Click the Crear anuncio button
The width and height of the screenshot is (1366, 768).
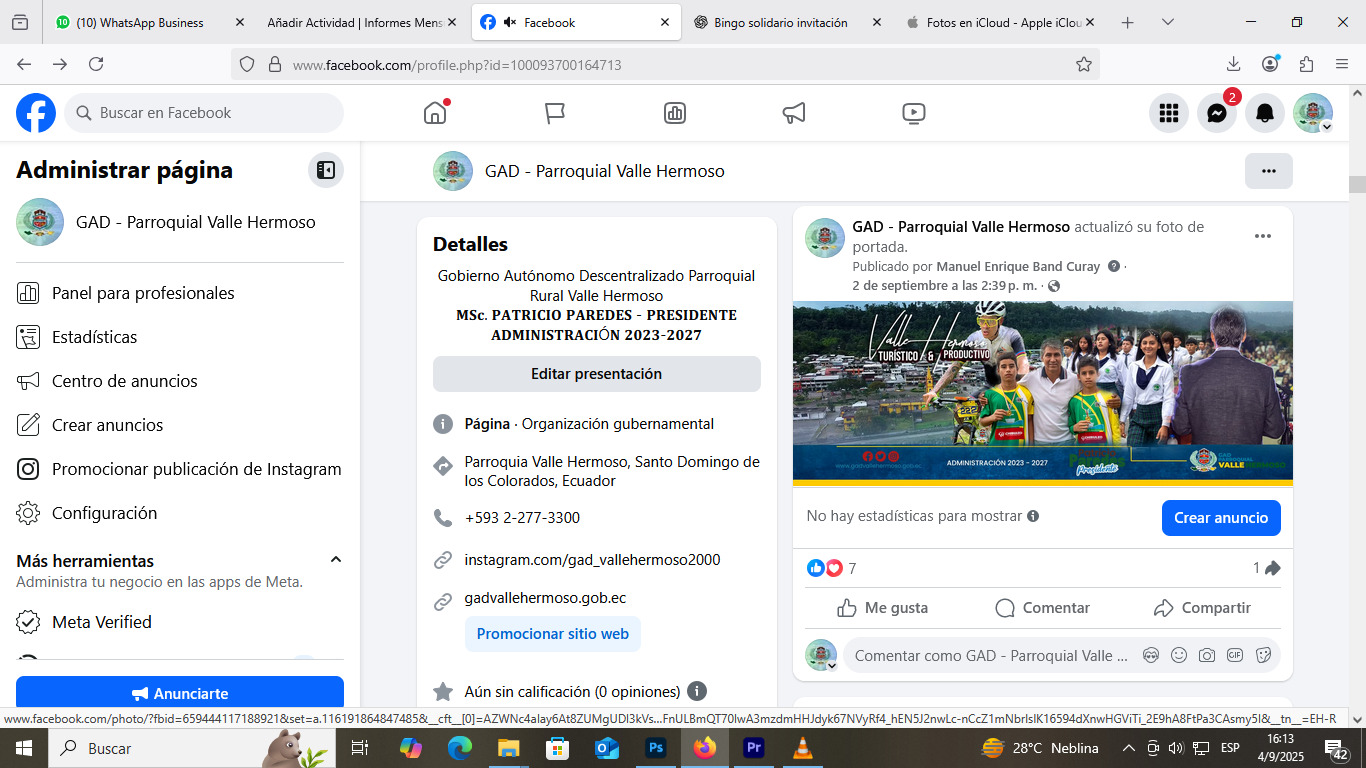coord(1220,518)
